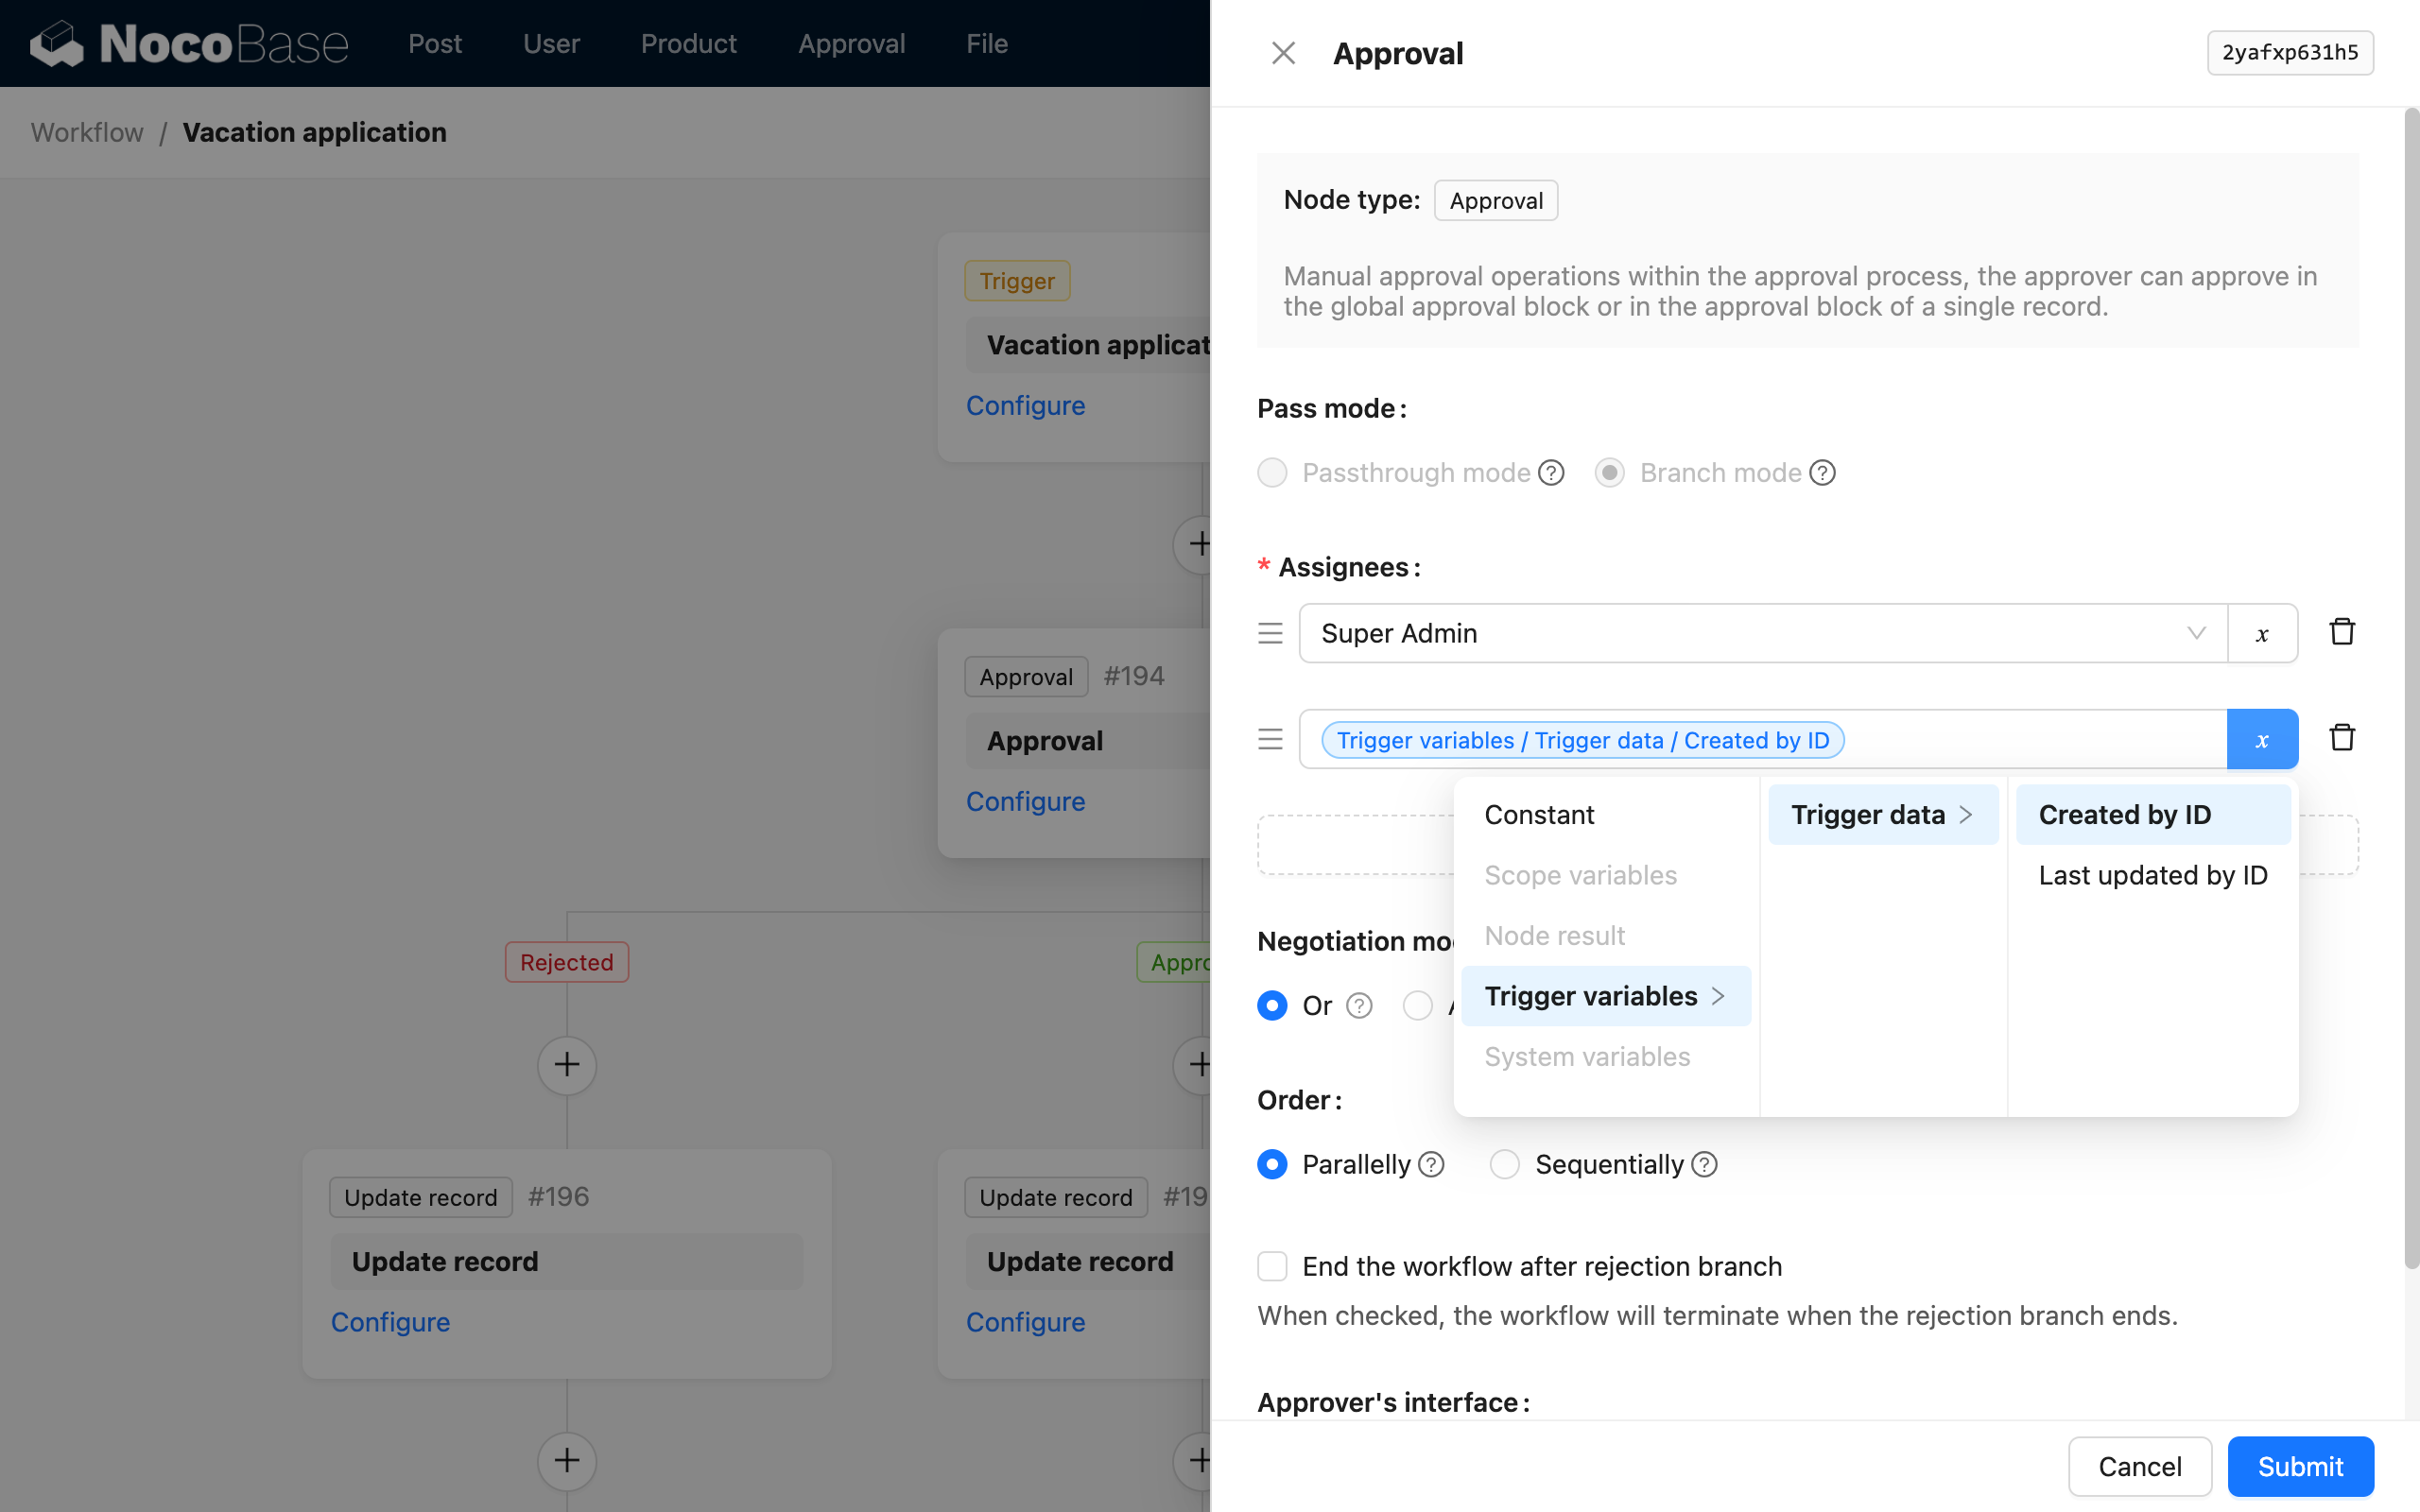2420x1512 pixels.
Task: Expand the Trigger variables submenu
Action: click(x=1590, y=995)
